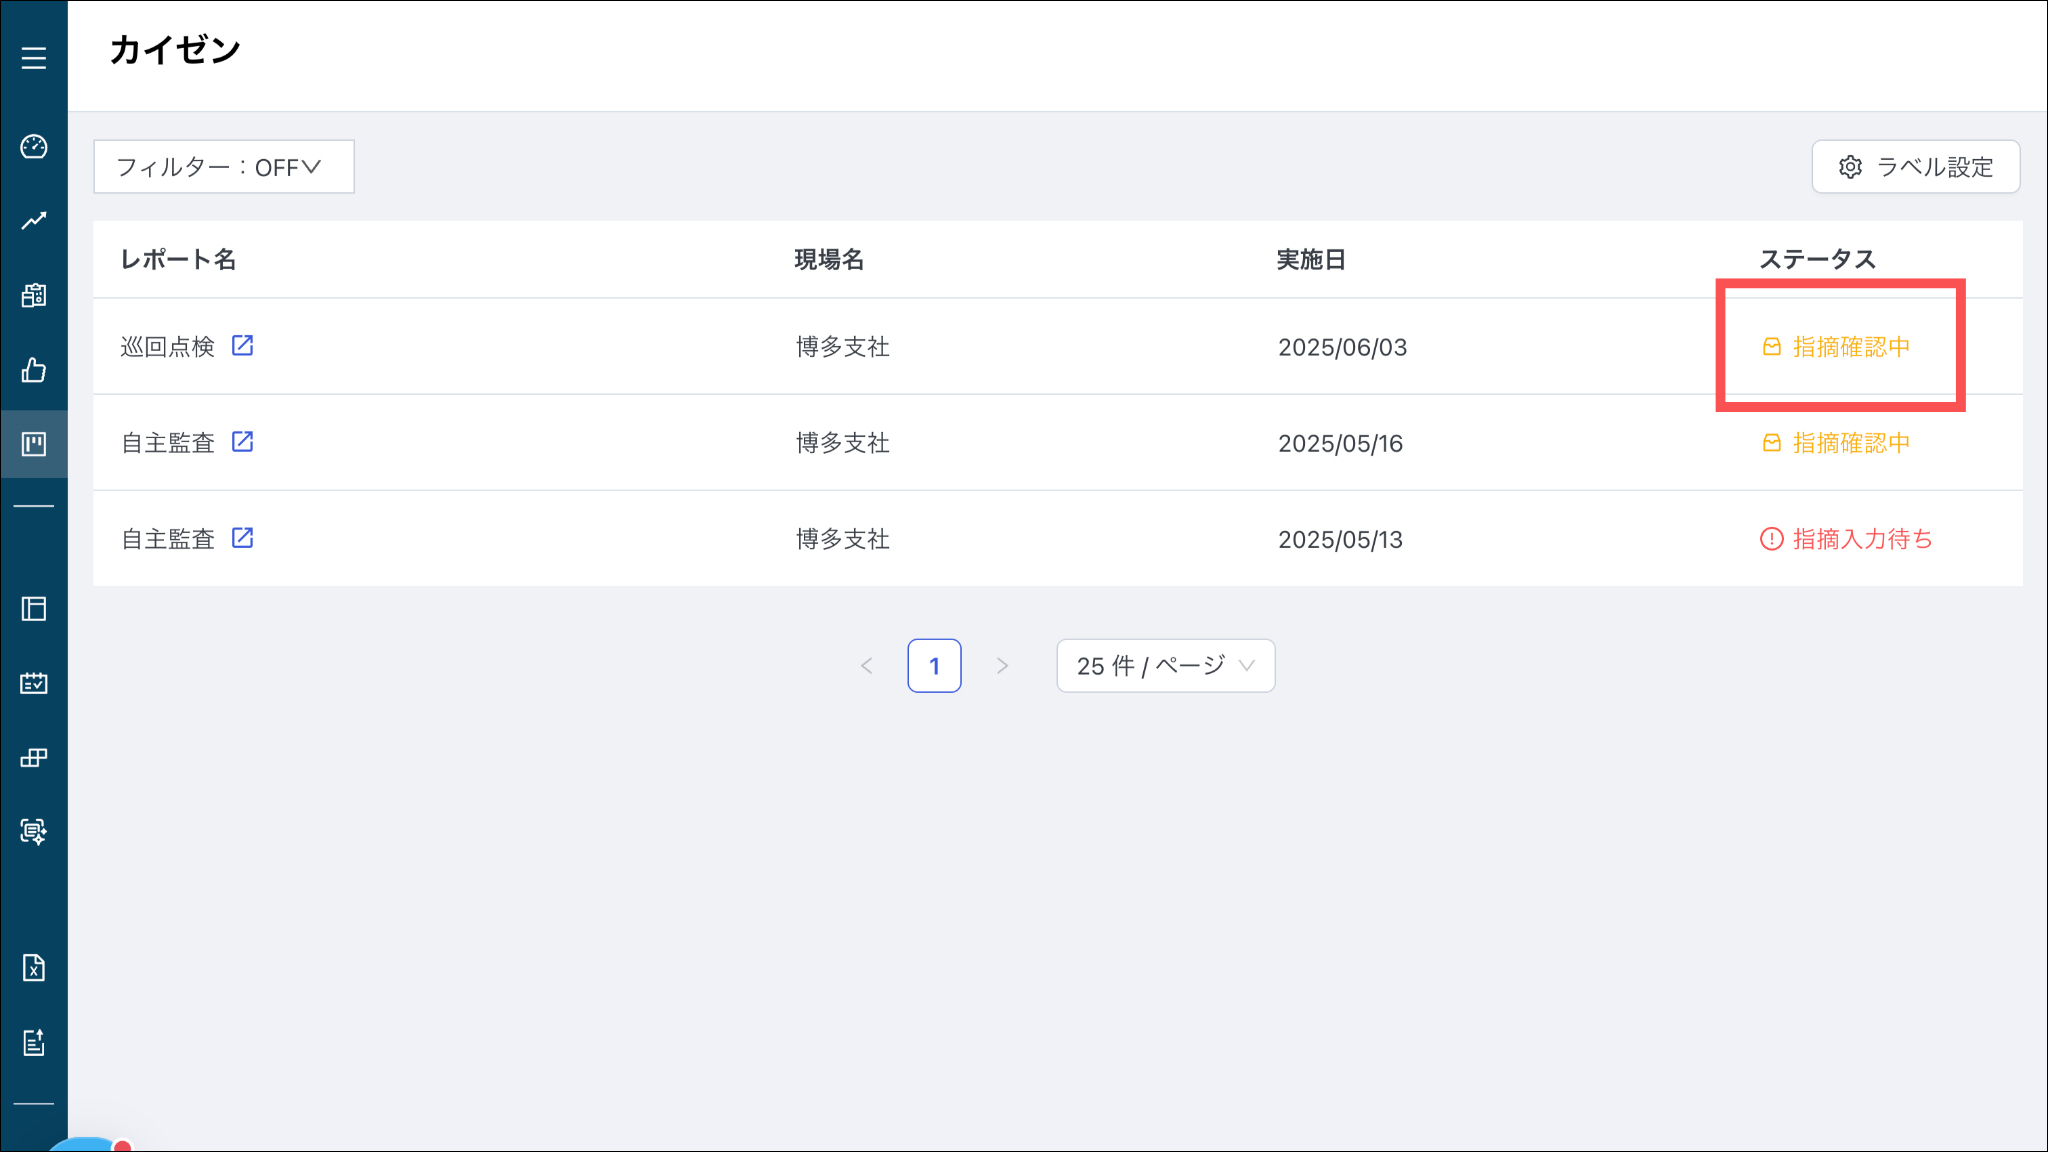Image resolution: width=2048 pixels, height=1152 pixels.
Task: Open external link for 巡回点検 report
Action: (x=242, y=345)
